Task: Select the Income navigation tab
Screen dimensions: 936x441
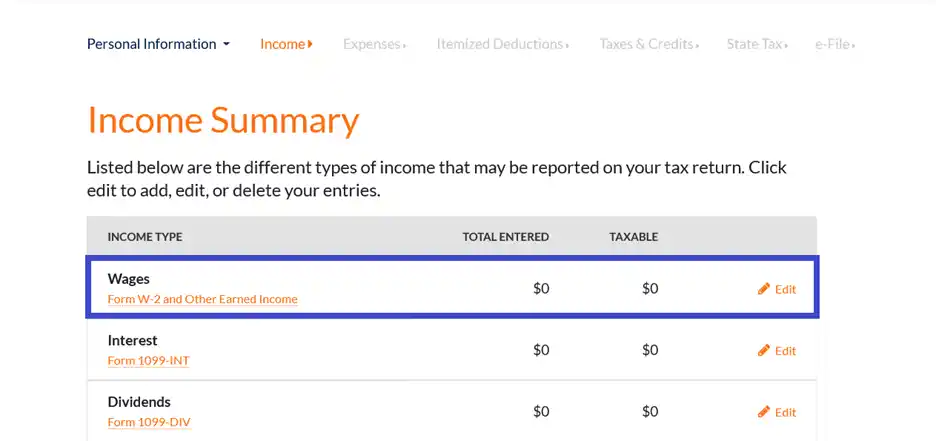Action: [x=286, y=44]
